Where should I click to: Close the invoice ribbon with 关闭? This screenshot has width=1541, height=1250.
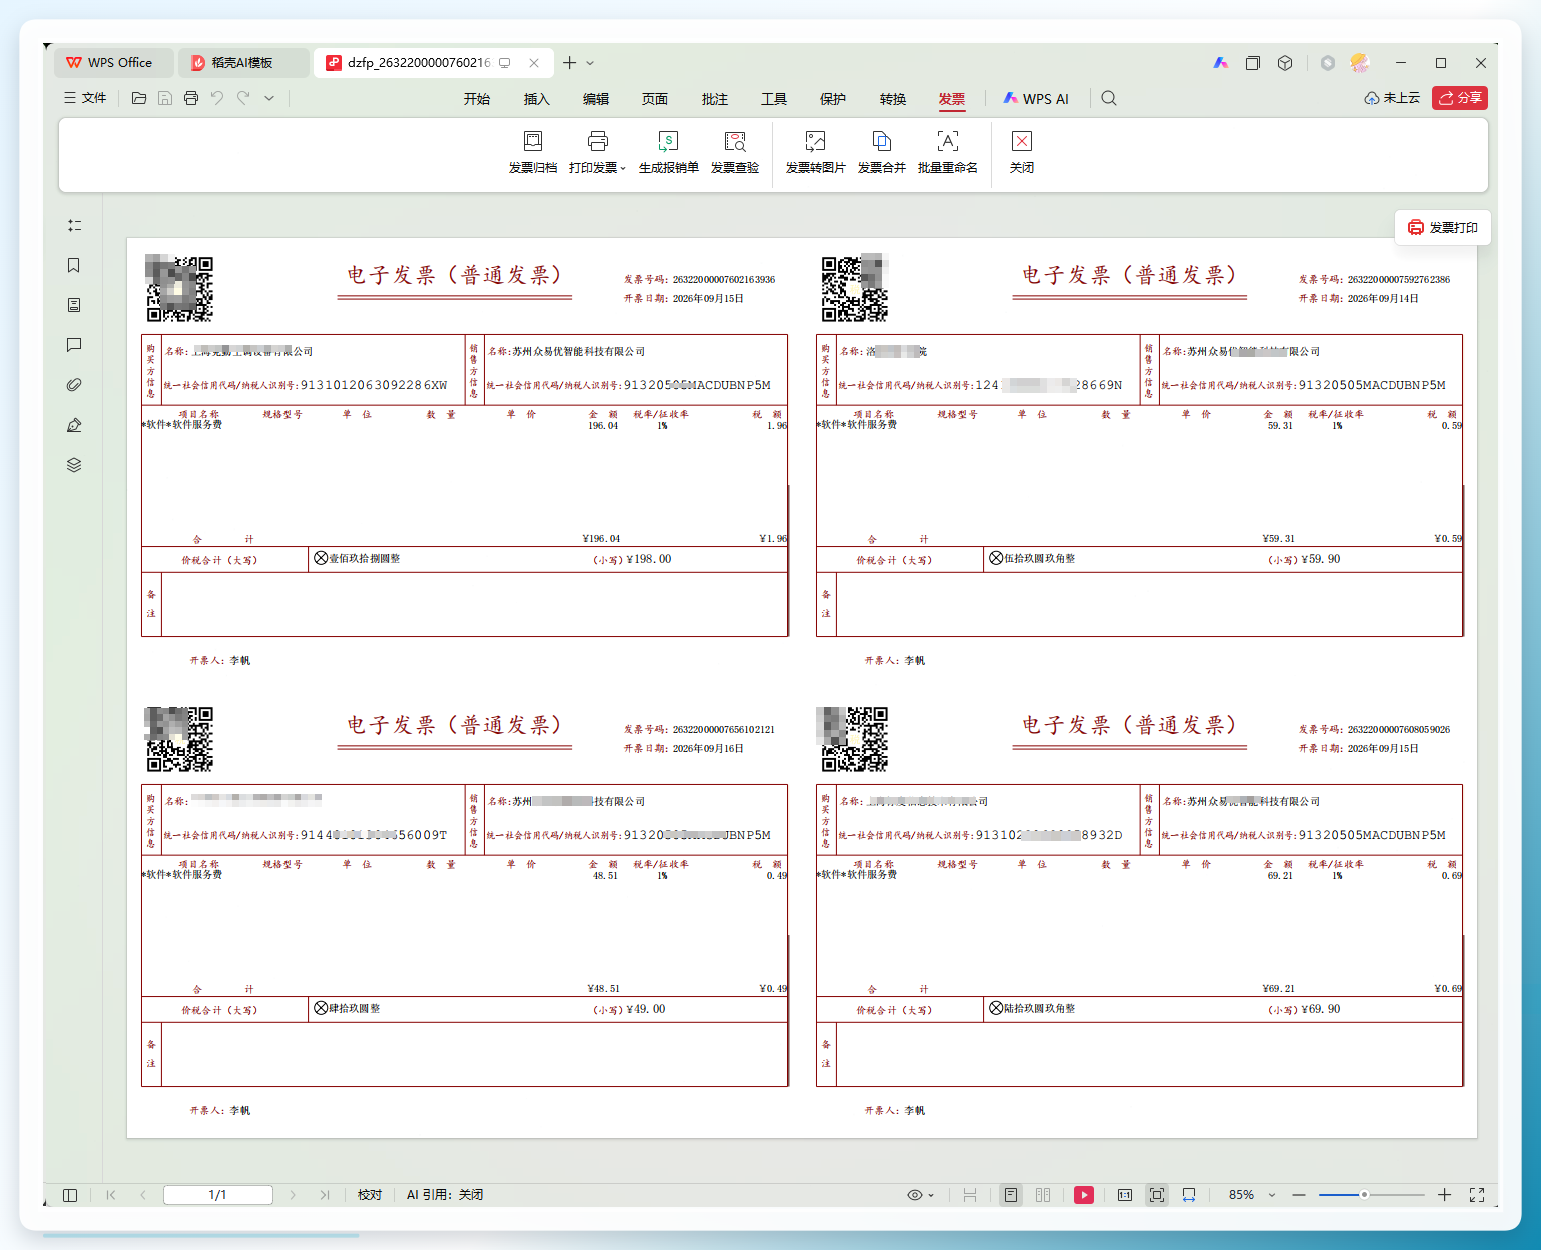[x=1021, y=152]
